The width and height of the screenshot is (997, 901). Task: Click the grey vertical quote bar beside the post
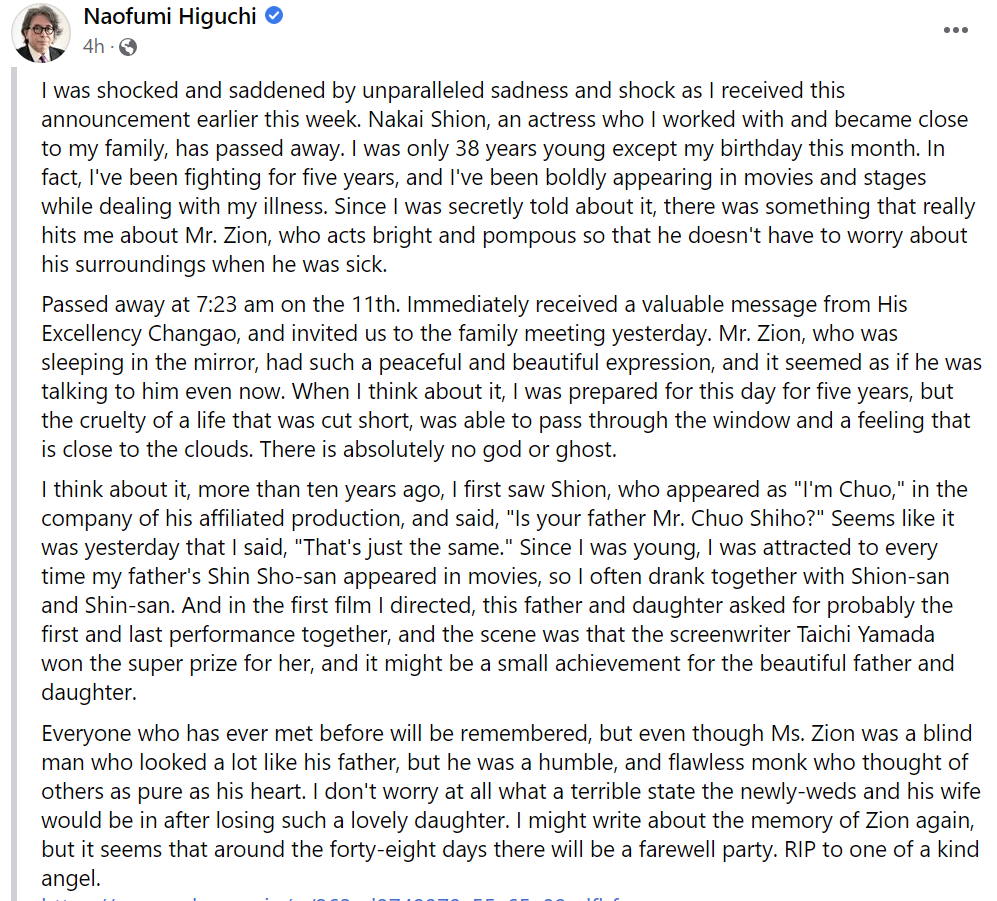(15, 480)
